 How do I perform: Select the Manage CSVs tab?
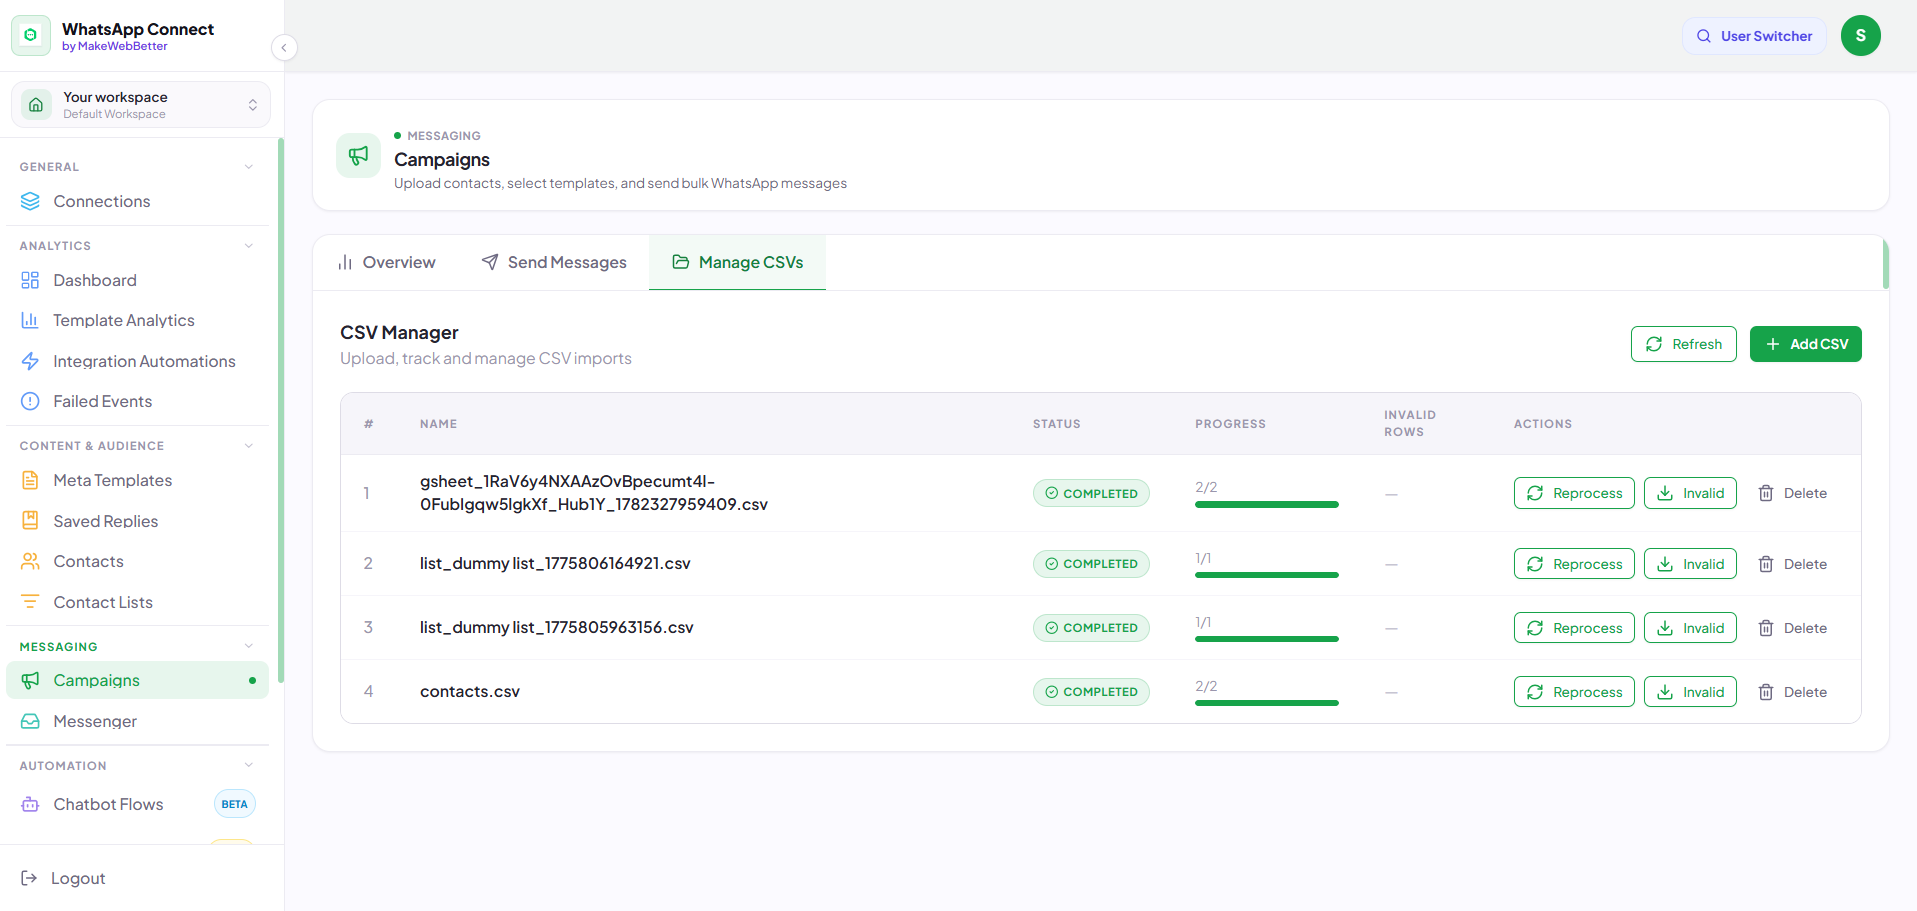pyautogui.click(x=738, y=262)
